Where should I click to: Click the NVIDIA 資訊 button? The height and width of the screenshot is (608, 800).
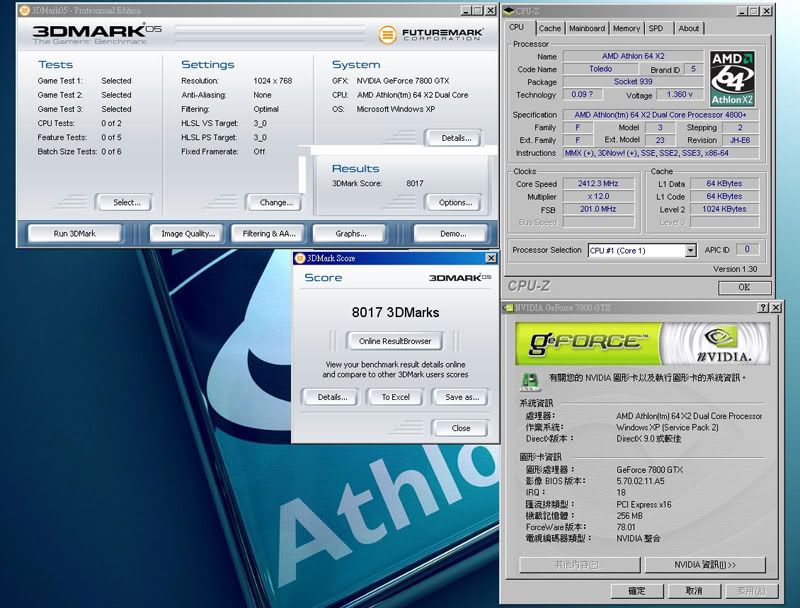pyautogui.click(x=705, y=565)
